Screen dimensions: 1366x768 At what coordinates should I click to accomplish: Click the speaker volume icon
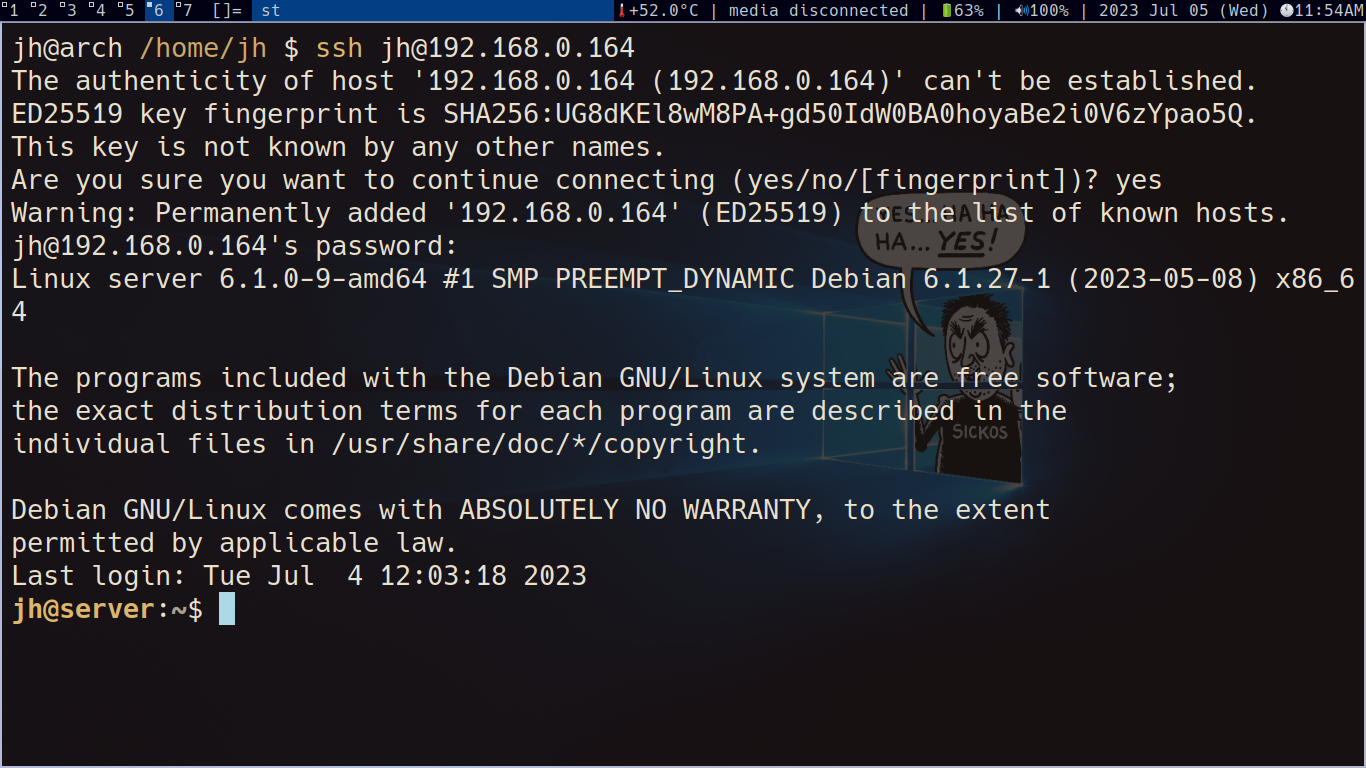[1021, 10]
